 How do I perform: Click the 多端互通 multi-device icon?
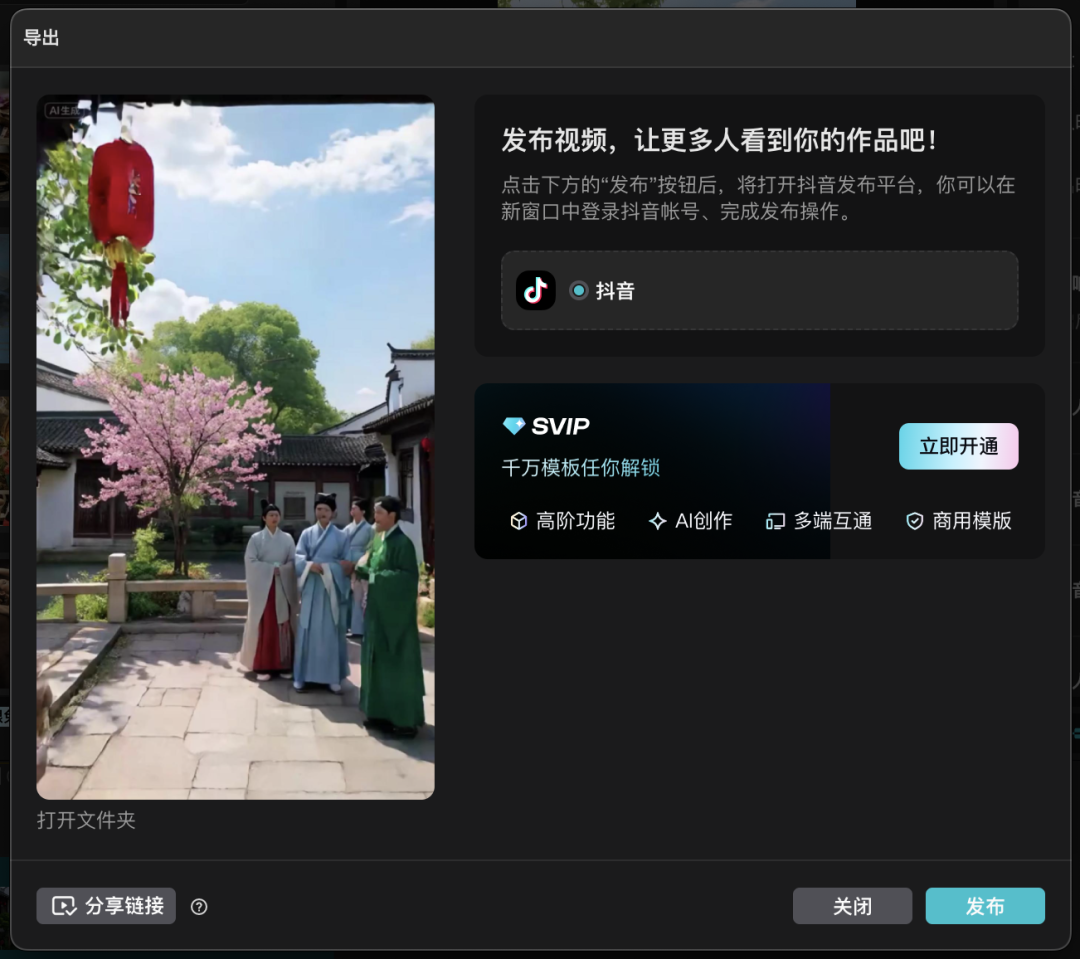[773, 520]
